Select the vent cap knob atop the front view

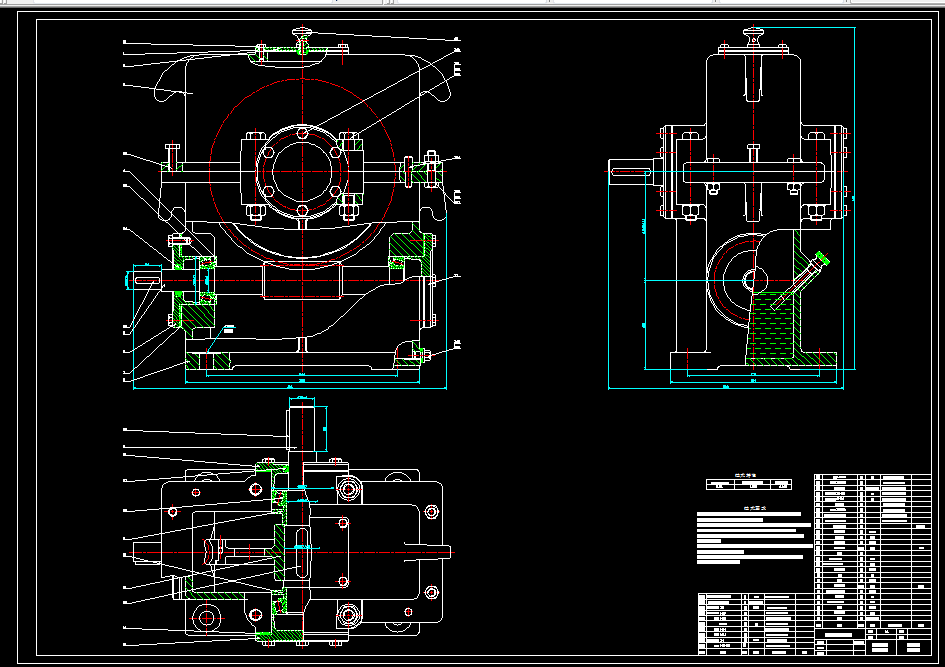303,40
